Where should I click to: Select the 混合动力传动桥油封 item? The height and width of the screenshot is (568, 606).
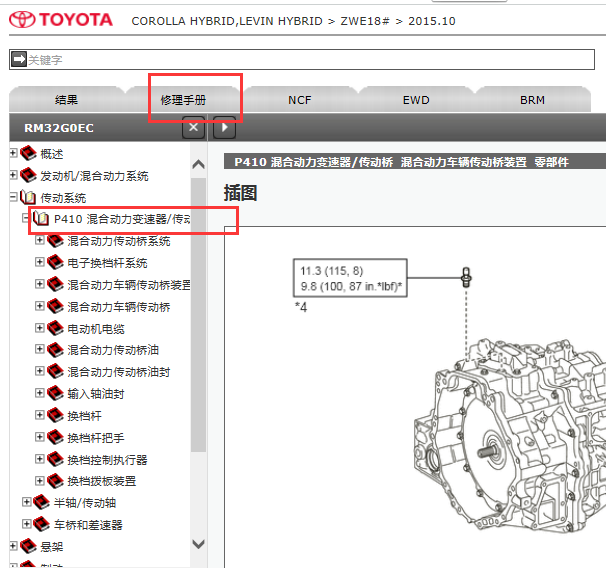click(x=119, y=372)
